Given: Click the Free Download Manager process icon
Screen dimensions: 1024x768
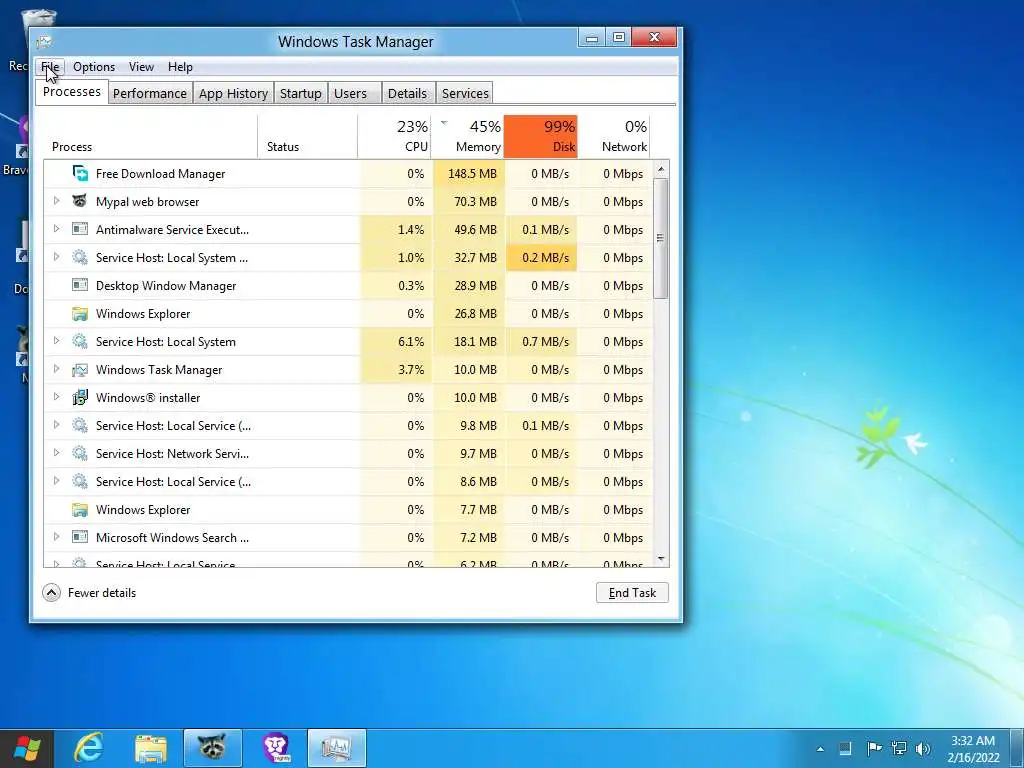Looking at the screenshot, I should [80, 174].
